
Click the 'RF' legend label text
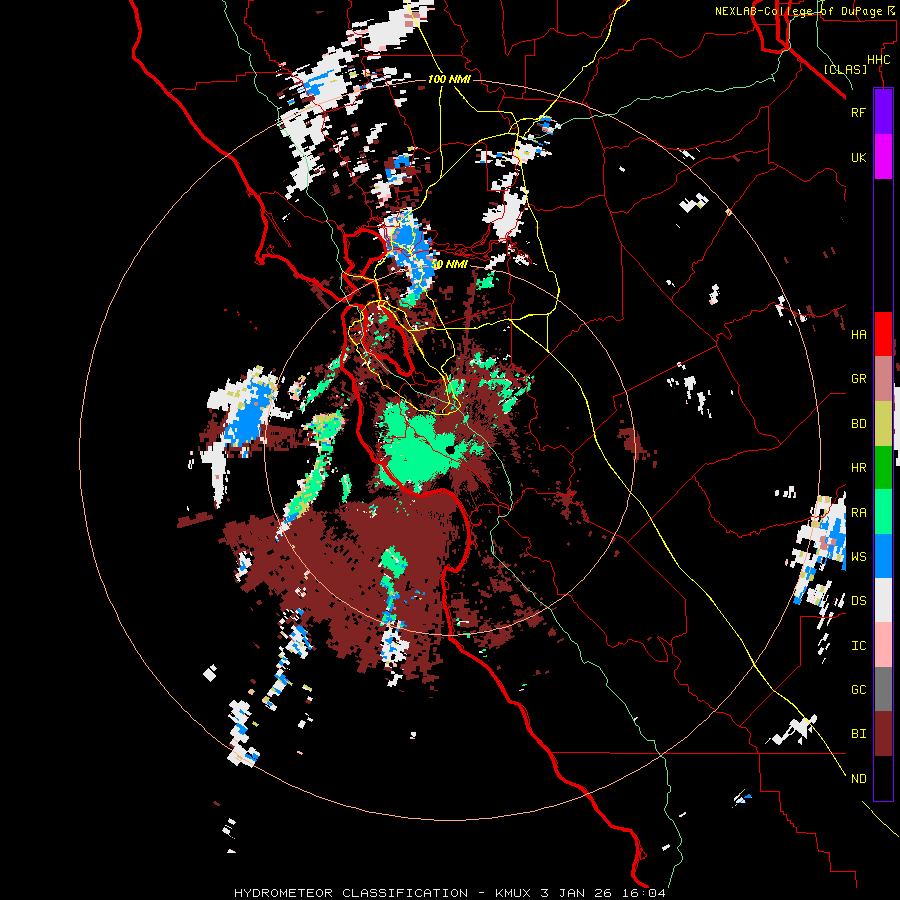tap(858, 112)
